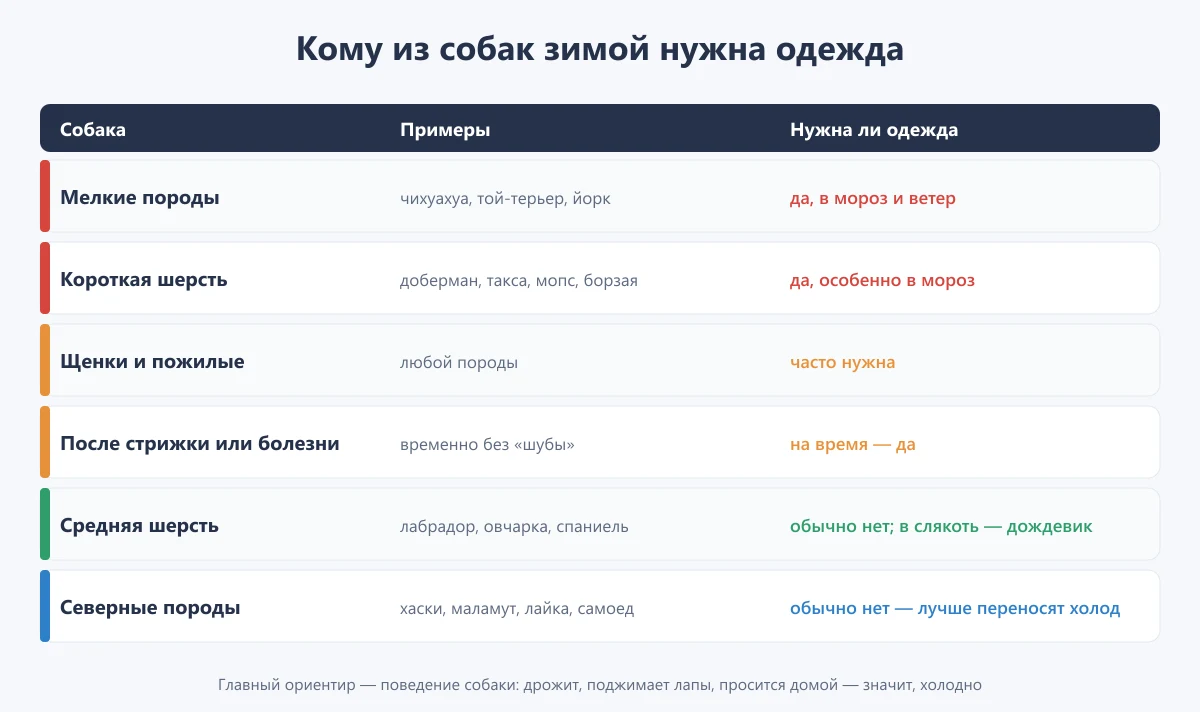Click the answer "да, в мороз и ветер"
The image size is (1200, 712).
point(873,198)
